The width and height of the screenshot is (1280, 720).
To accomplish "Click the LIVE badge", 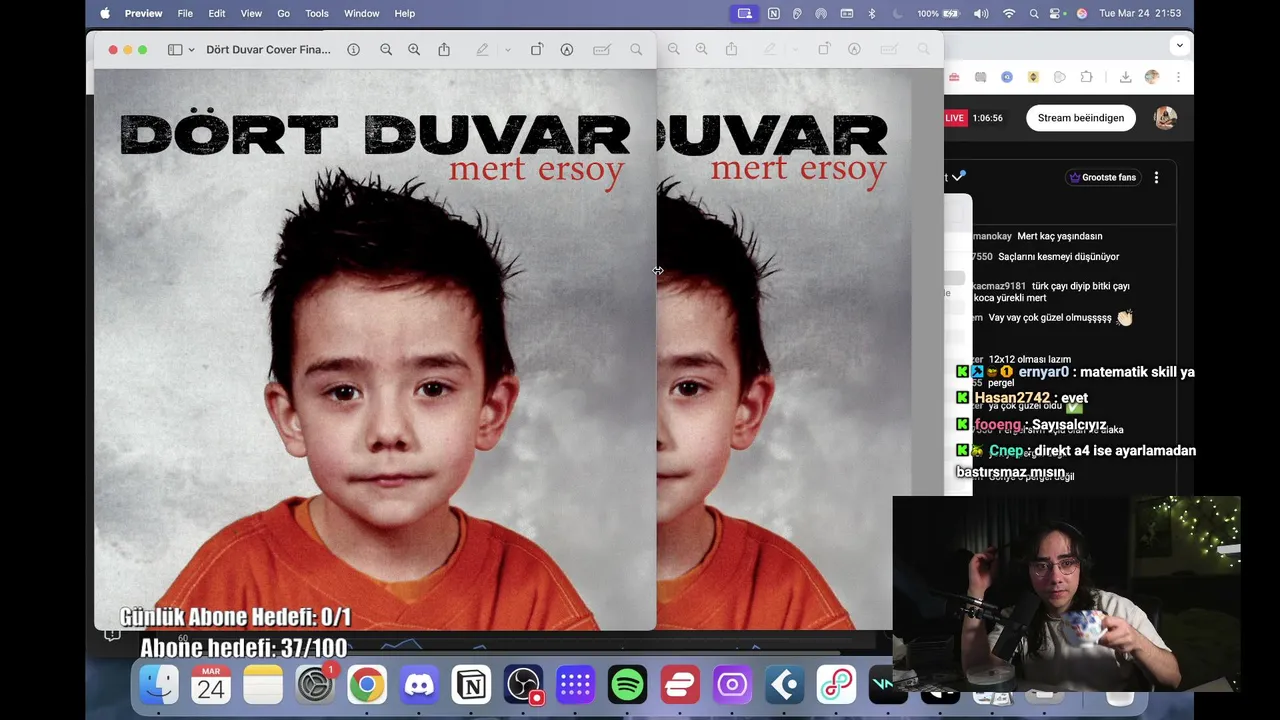I will coord(955,118).
